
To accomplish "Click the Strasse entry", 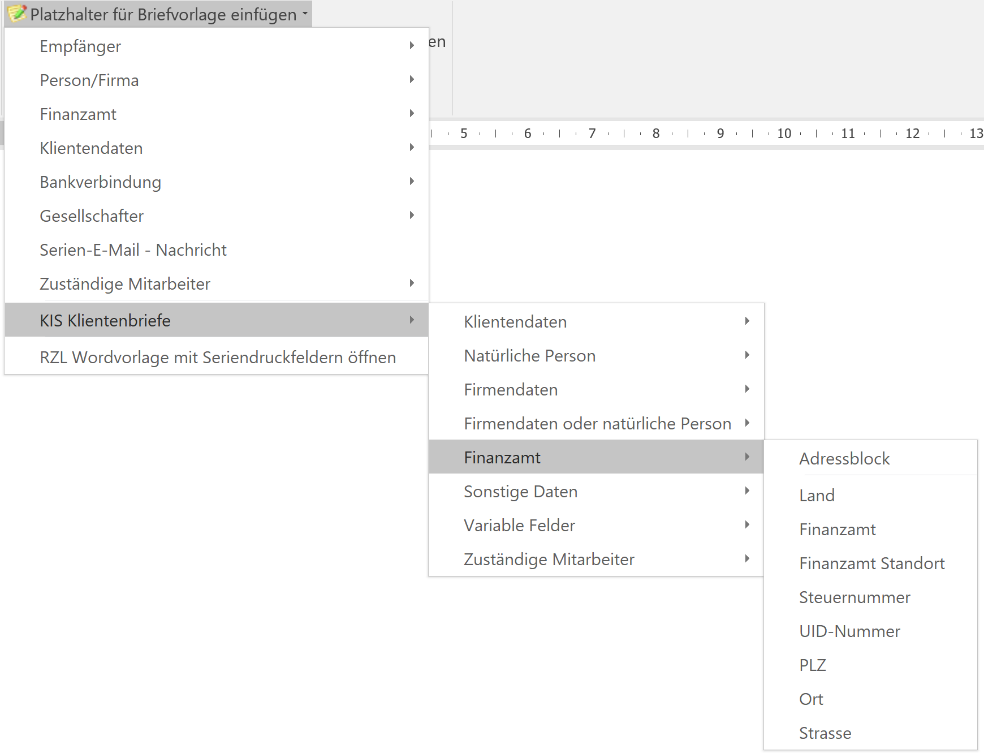I will tap(825, 733).
